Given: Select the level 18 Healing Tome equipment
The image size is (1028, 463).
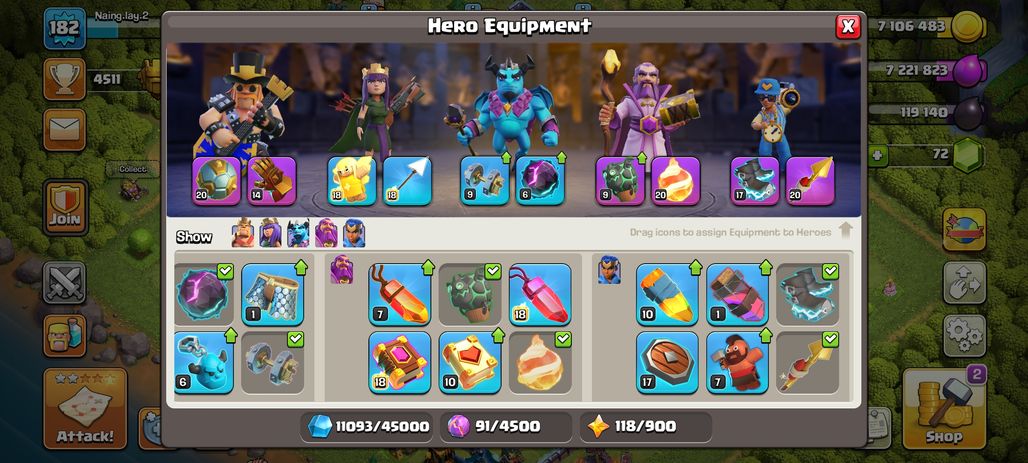Looking at the screenshot, I should 399,362.
